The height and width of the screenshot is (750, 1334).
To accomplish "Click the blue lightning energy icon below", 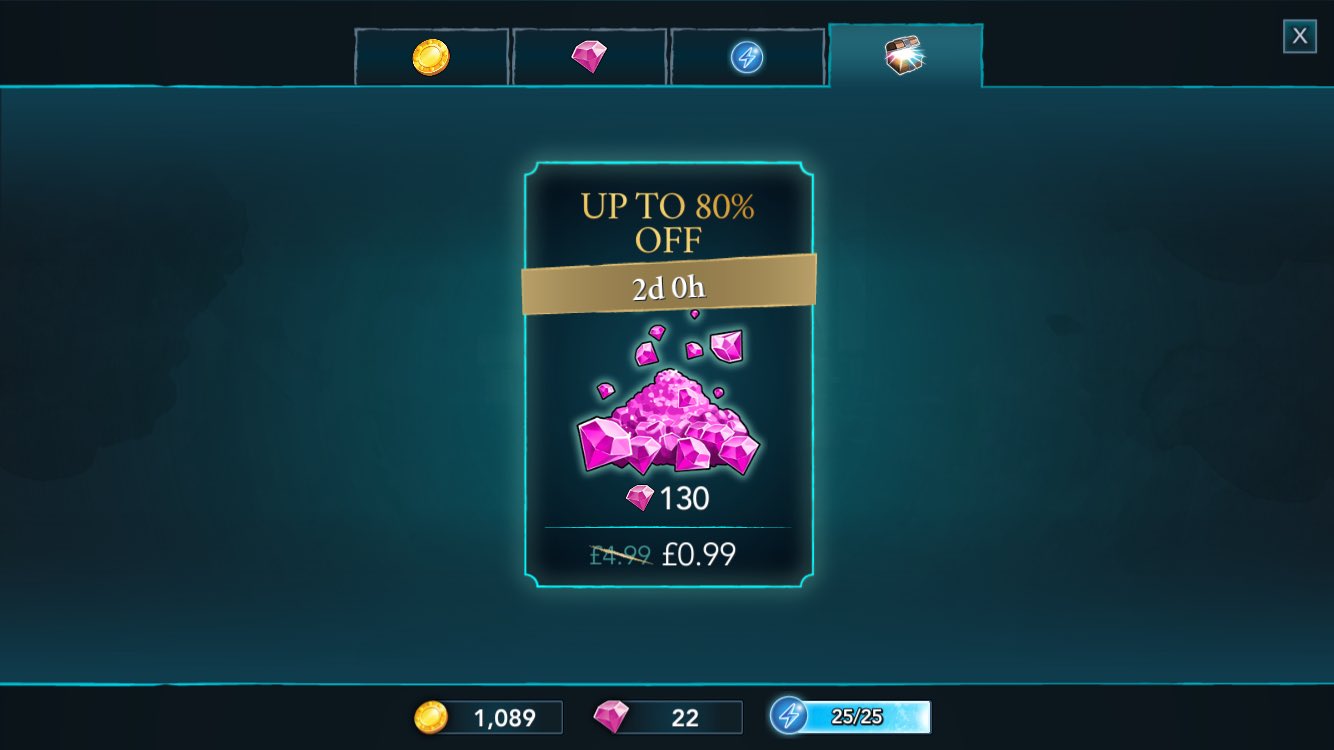I will point(789,716).
